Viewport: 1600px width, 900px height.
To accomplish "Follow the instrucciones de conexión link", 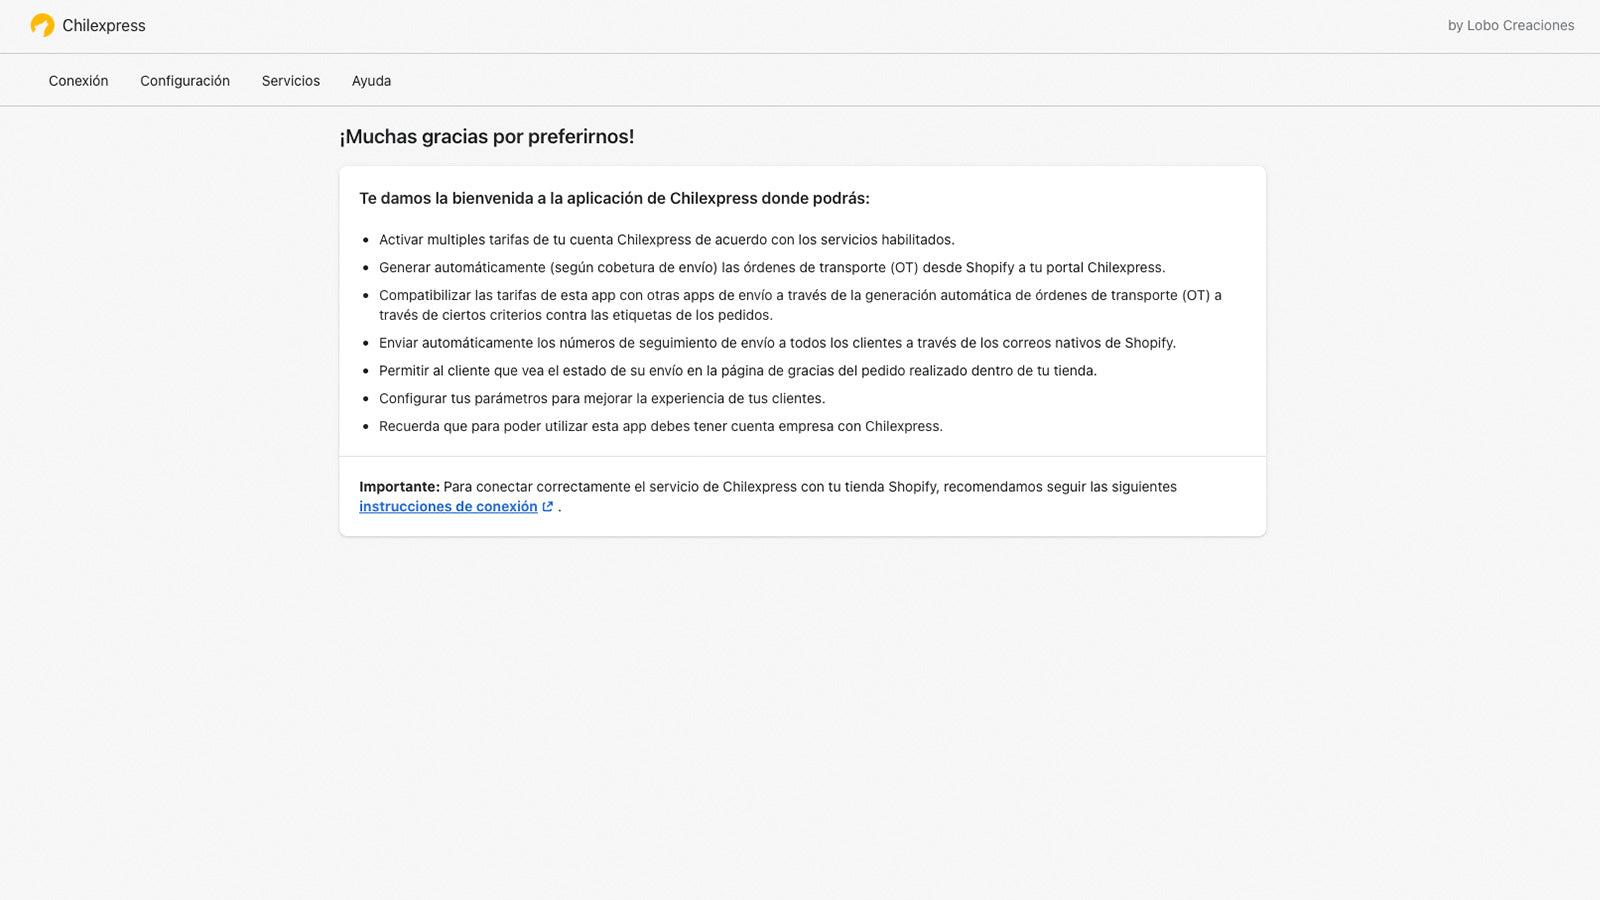I will coord(448,507).
